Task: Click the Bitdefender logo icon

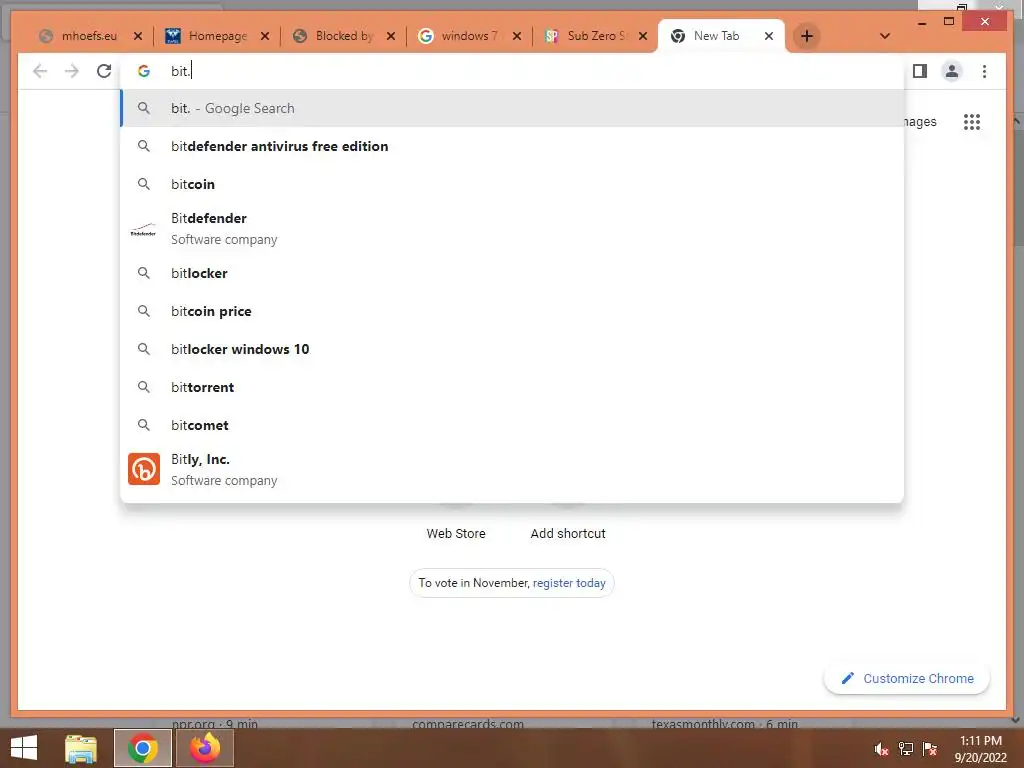Action: point(144,230)
